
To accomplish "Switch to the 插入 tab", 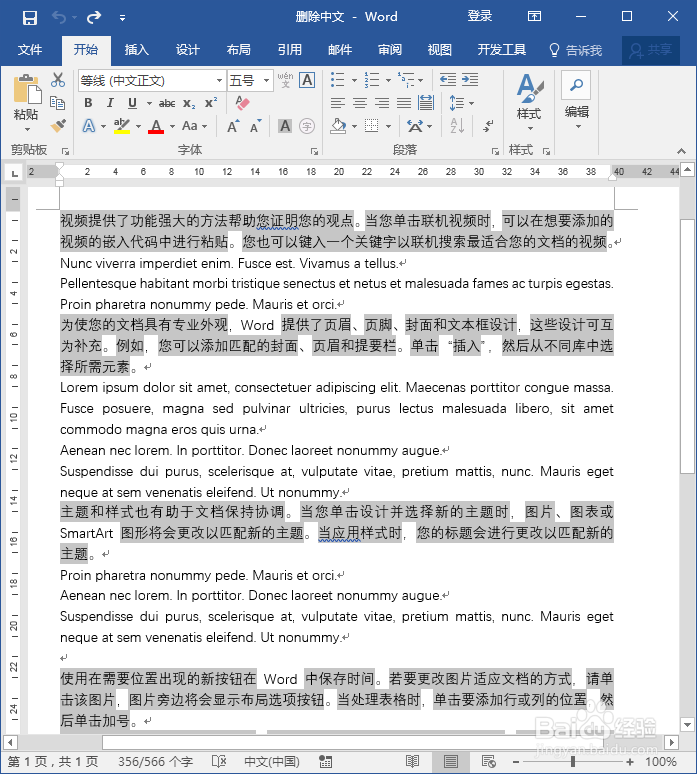I will [137, 50].
